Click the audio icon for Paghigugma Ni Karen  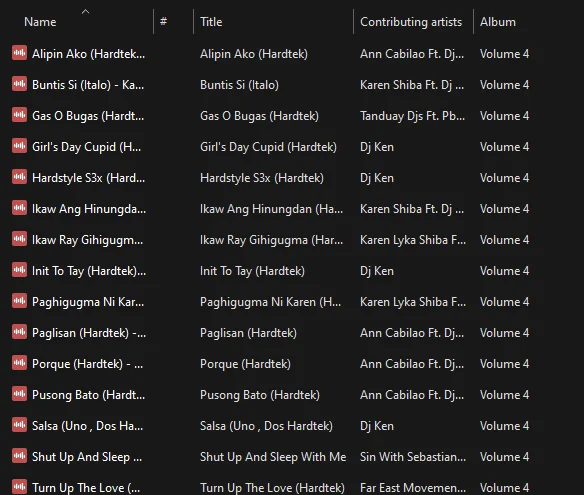[x=19, y=301]
